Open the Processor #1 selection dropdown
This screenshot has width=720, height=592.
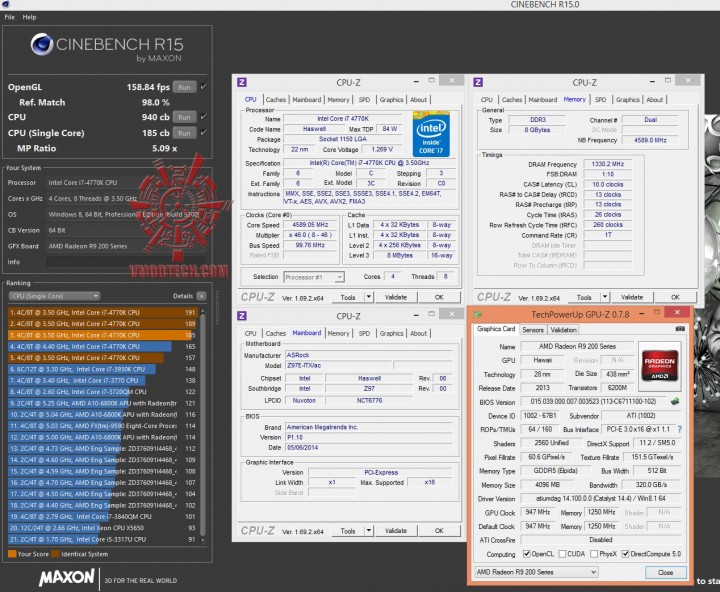pos(314,277)
